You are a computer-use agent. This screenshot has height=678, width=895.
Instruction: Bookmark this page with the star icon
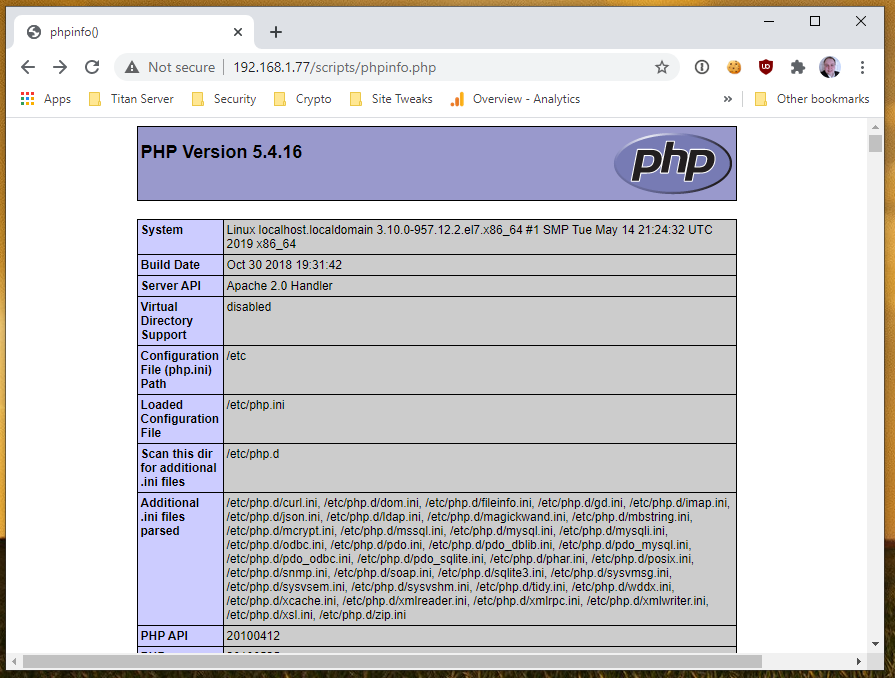(661, 67)
